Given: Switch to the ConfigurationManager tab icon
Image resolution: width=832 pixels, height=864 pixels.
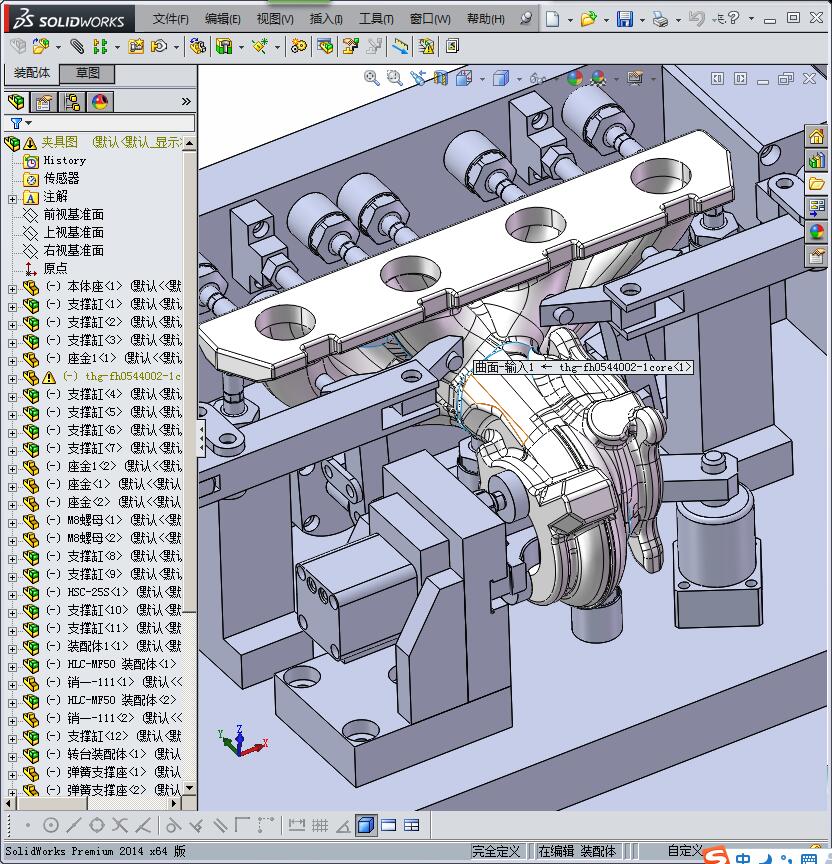Looking at the screenshot, I should [x=72, y=102].
